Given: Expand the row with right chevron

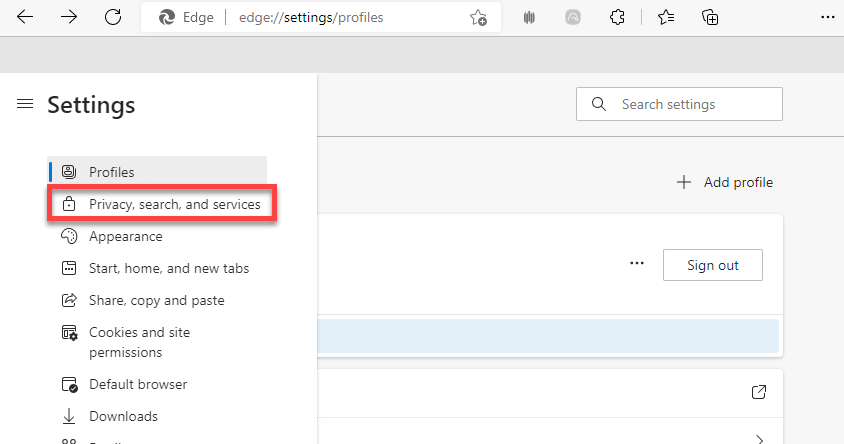Looking at the screenshot, I should coord(759,438).
